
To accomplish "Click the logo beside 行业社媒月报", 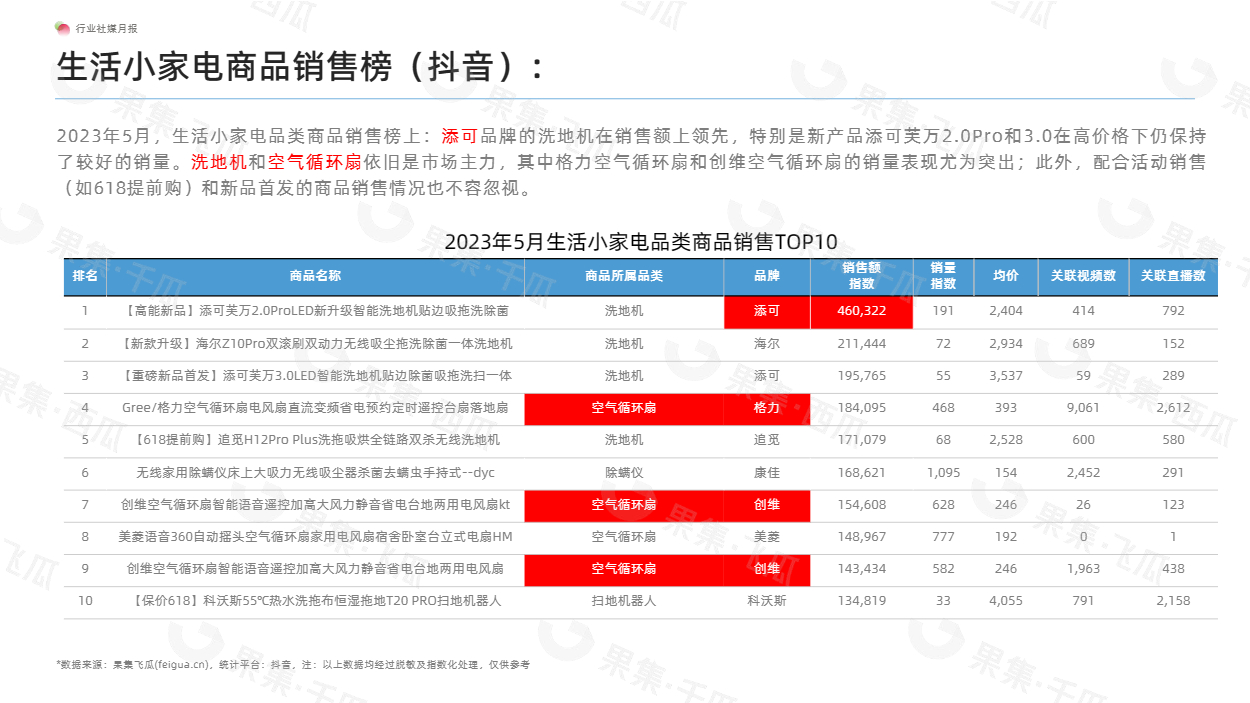I will coord(62,28).
